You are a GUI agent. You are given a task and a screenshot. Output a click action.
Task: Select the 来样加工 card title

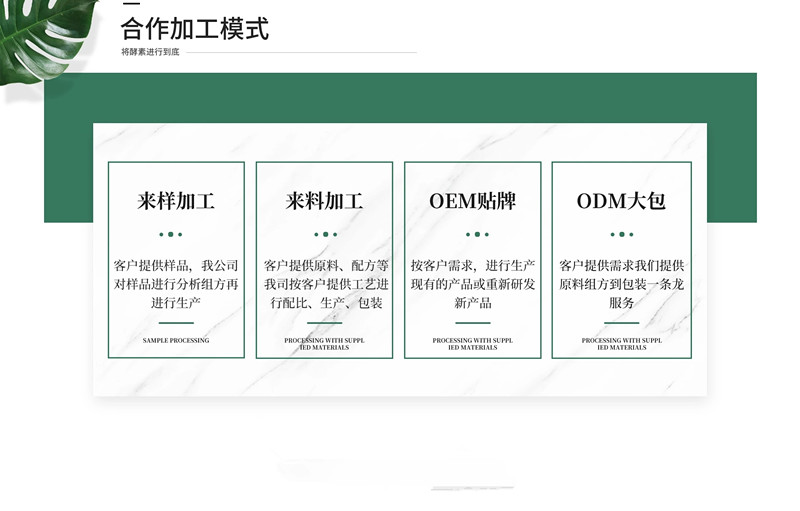(x=176, y=201)
